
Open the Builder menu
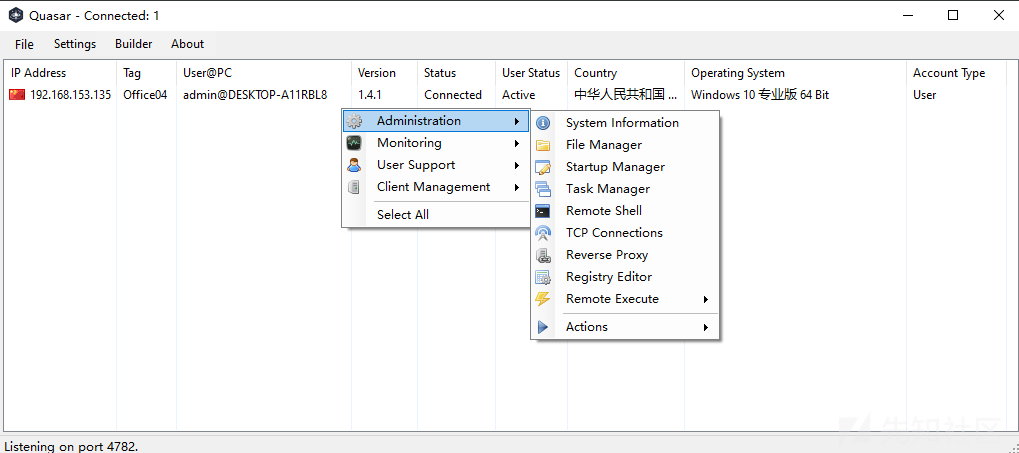[134, 44]
